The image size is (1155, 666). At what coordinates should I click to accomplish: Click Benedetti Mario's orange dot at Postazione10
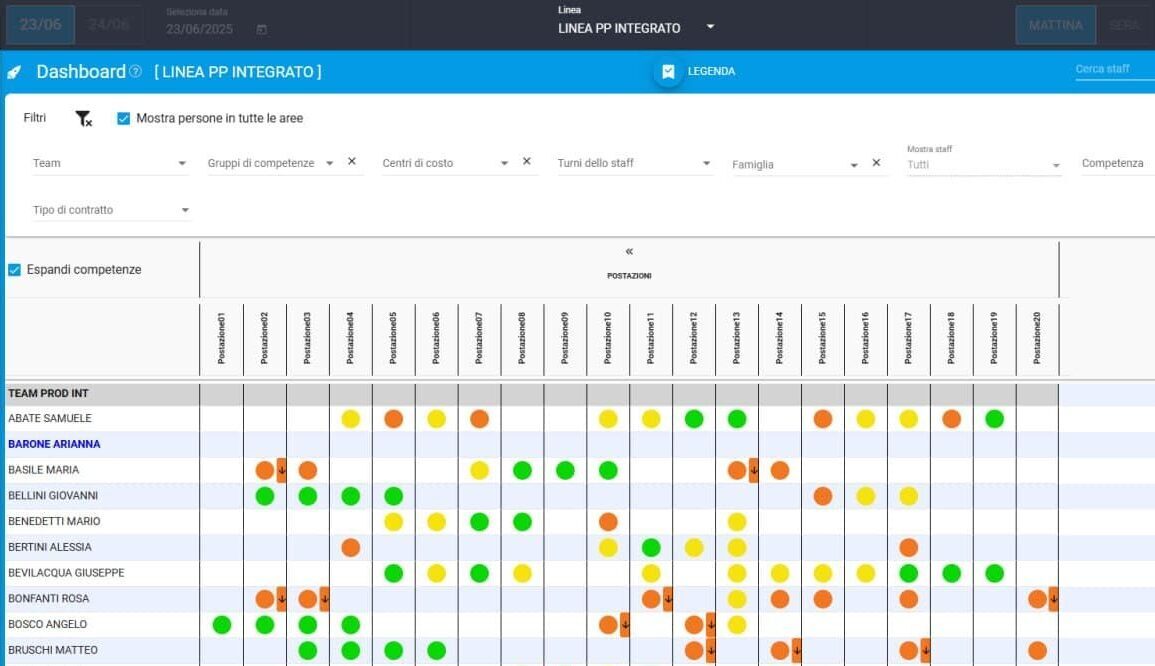click(608, 522)
